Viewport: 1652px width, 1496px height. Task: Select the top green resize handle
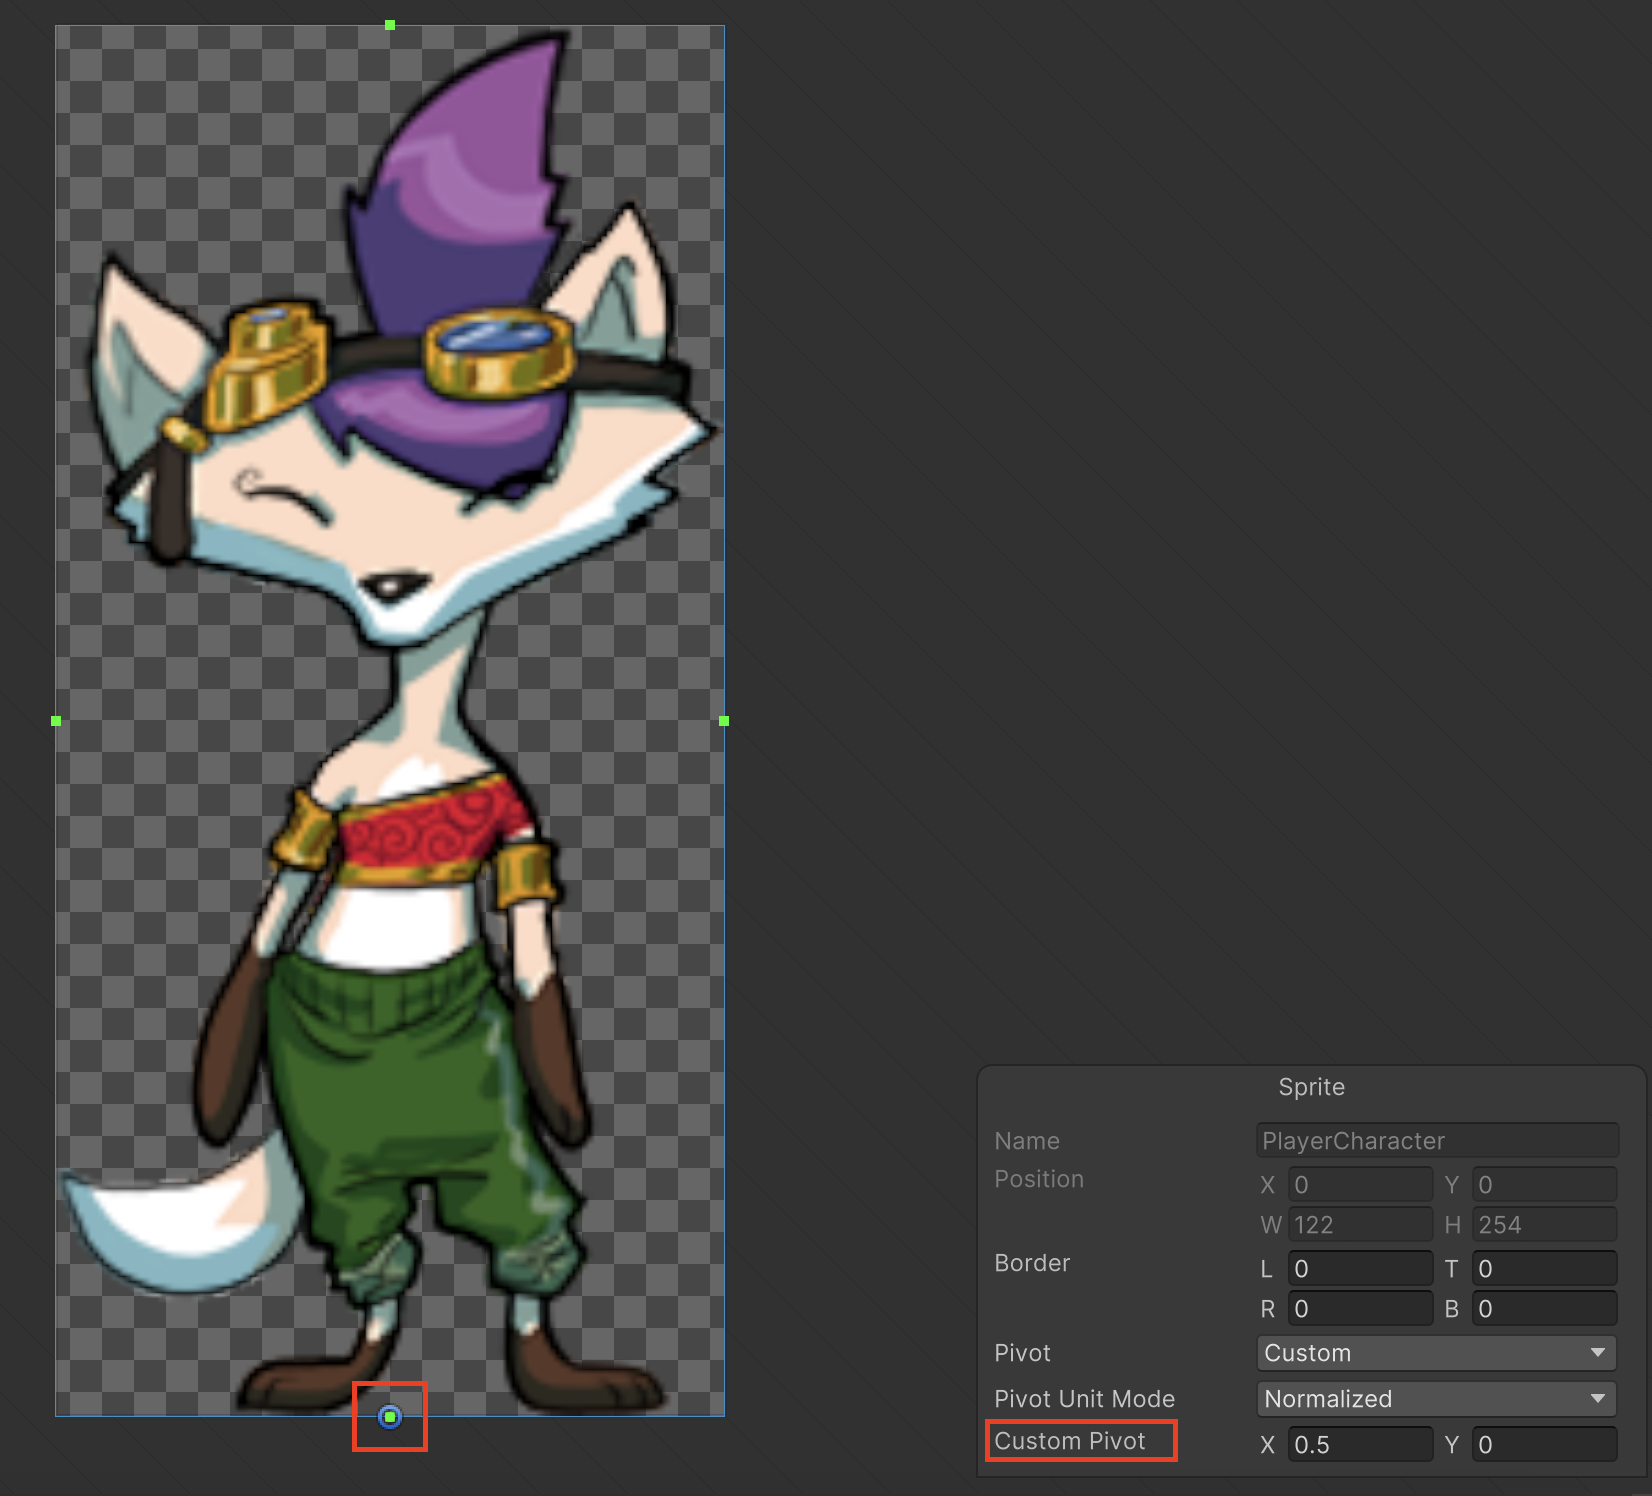(x=390, y=25)
